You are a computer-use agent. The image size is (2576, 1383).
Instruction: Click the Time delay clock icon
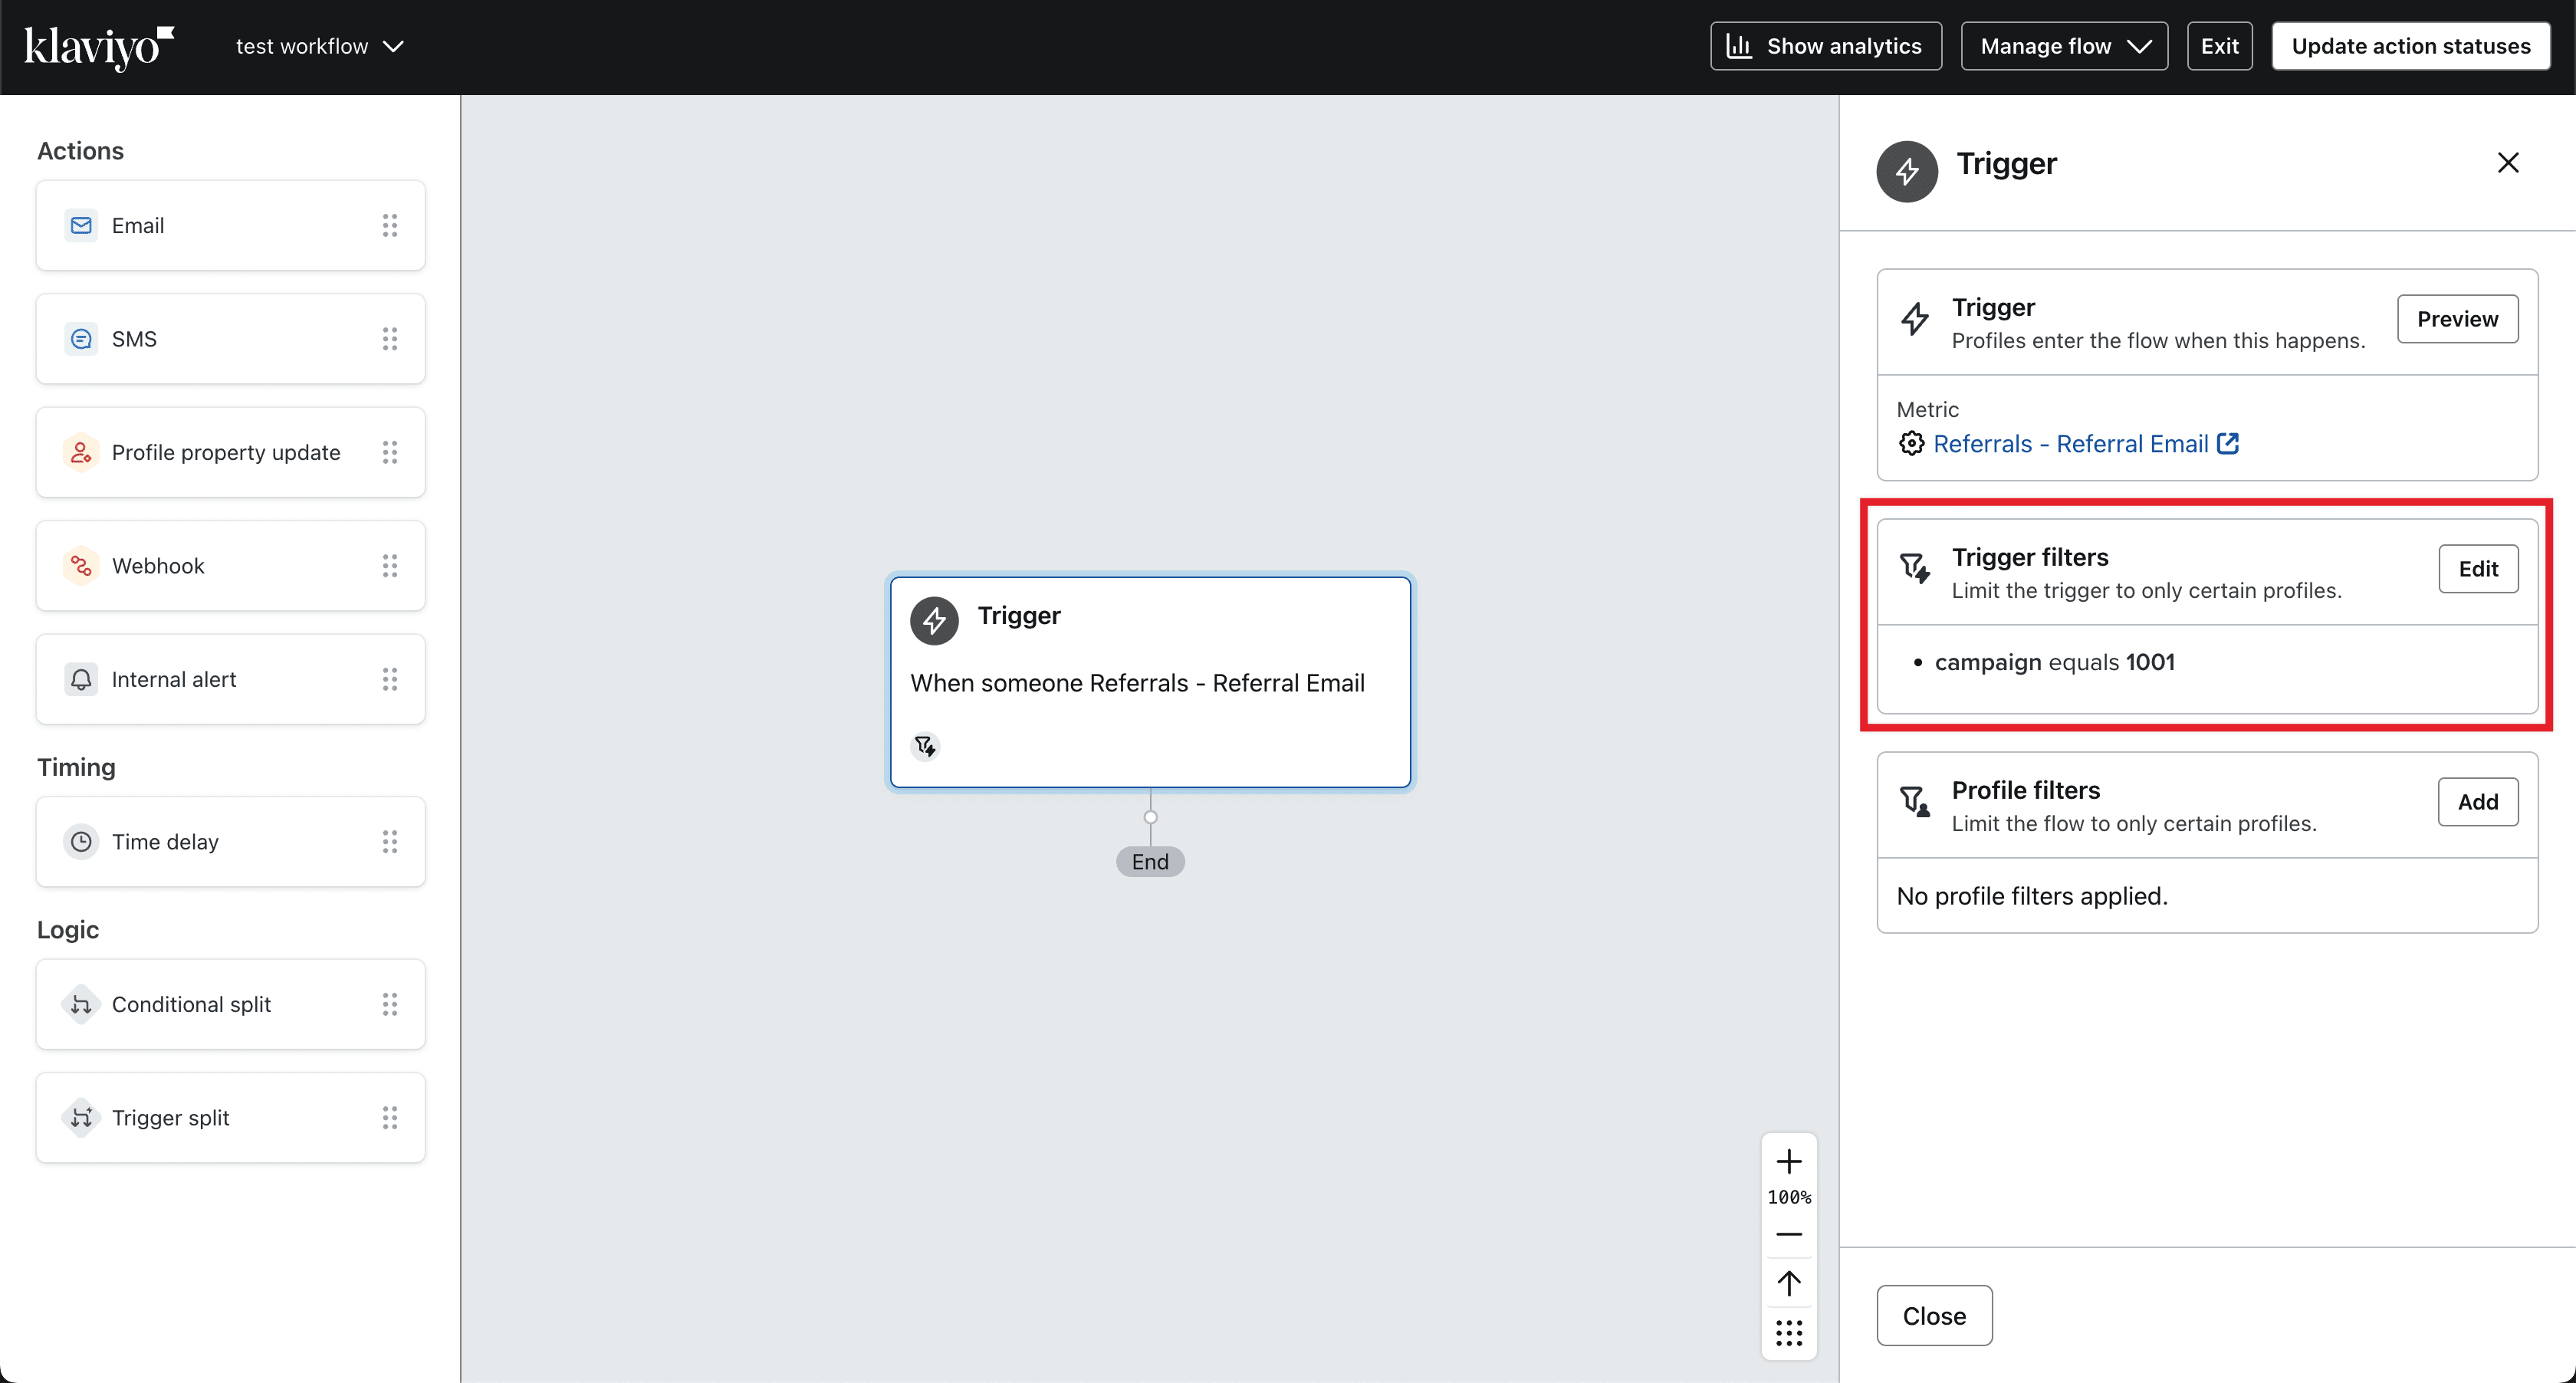[x=81, y=842]
